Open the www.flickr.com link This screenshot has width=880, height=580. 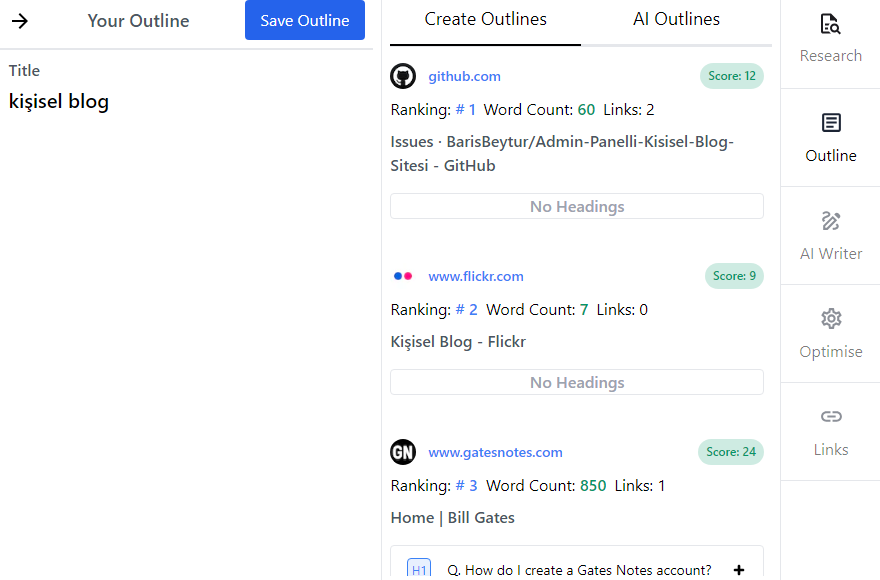click(x=476, y=276)
